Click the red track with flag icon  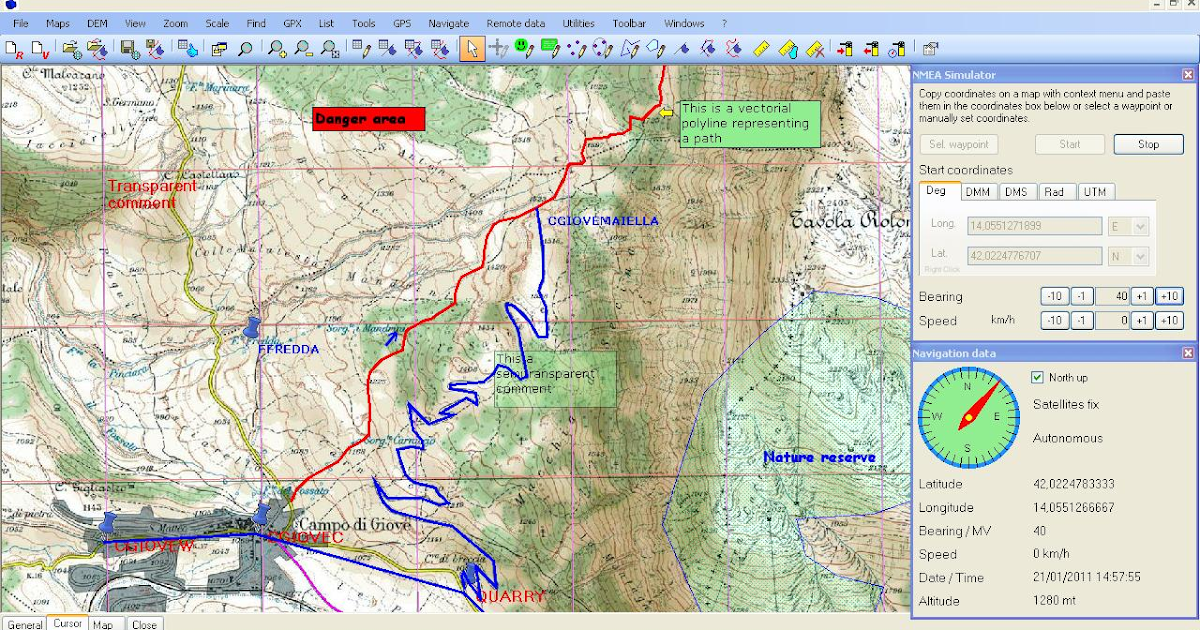pyautogui.click(x=733, y=47)
